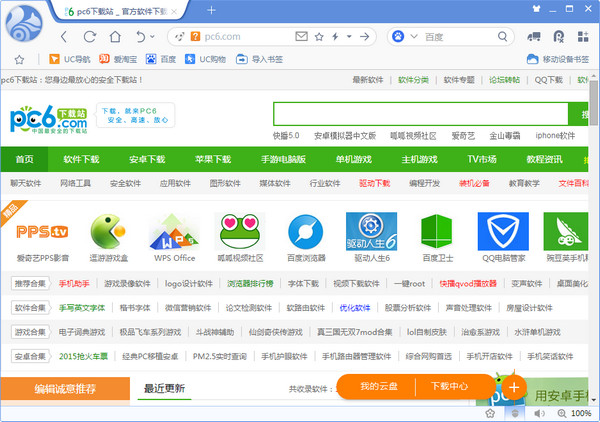Open the UC购物 bookmark
Viewport: 600px width, 422px height.
click(x=205, y=59)
